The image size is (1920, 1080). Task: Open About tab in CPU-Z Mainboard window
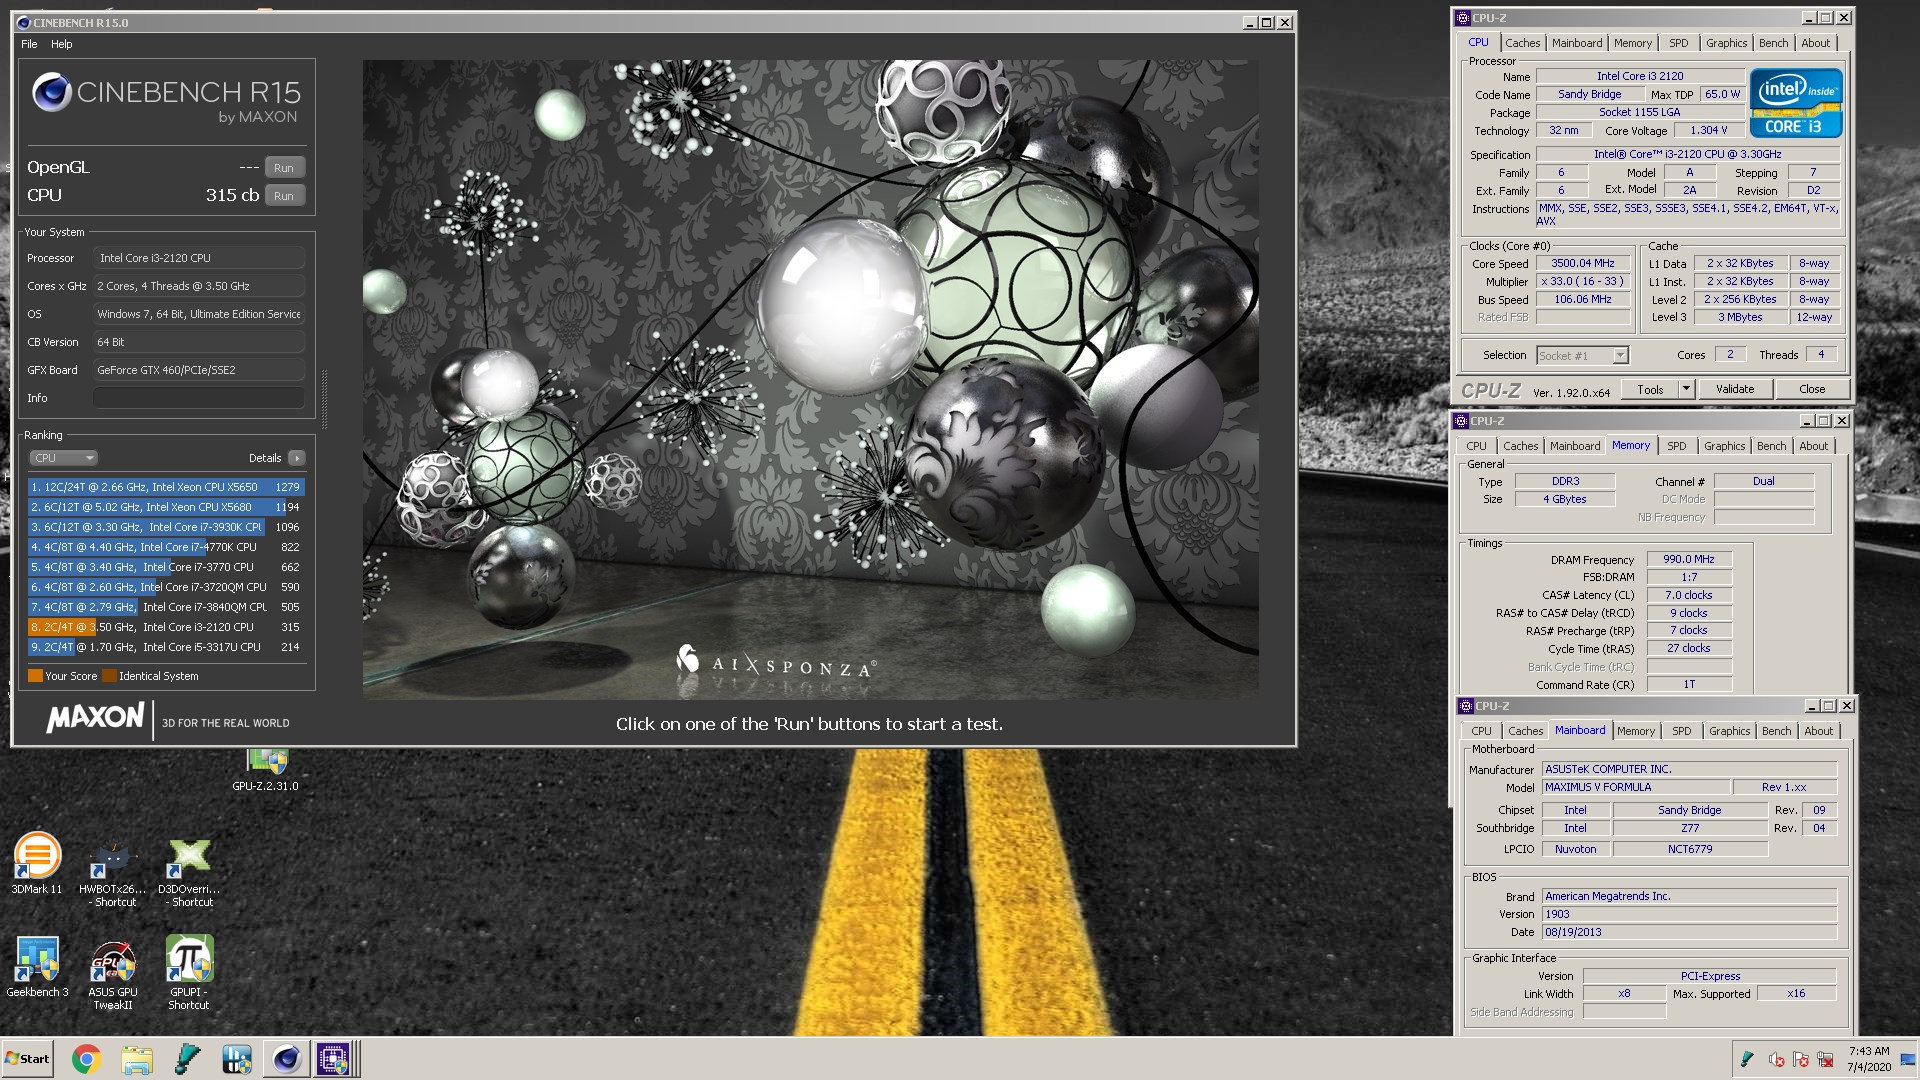click(1819, 731)
